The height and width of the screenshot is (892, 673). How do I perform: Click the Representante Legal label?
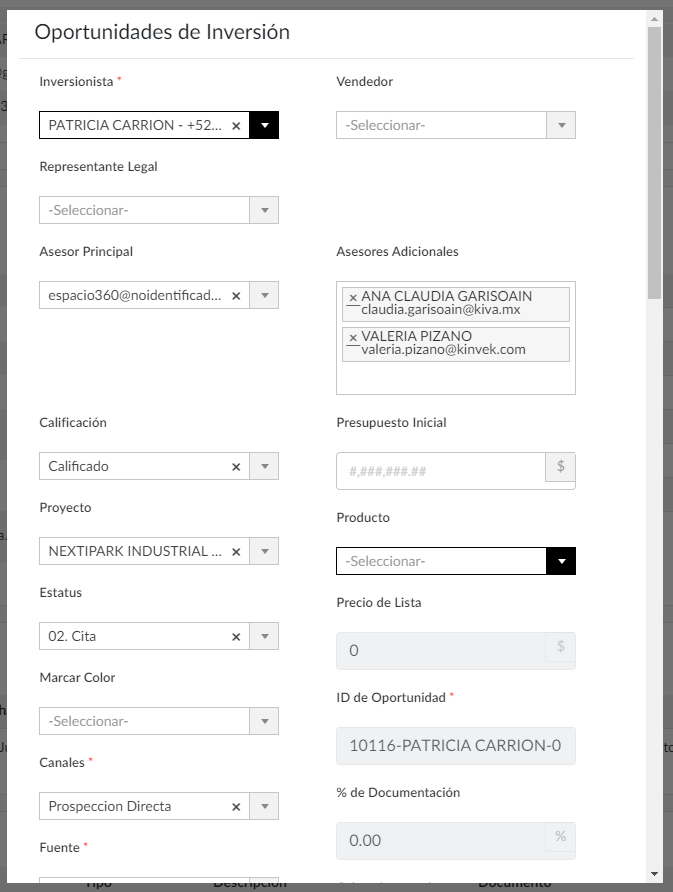[x=98, y=167]
